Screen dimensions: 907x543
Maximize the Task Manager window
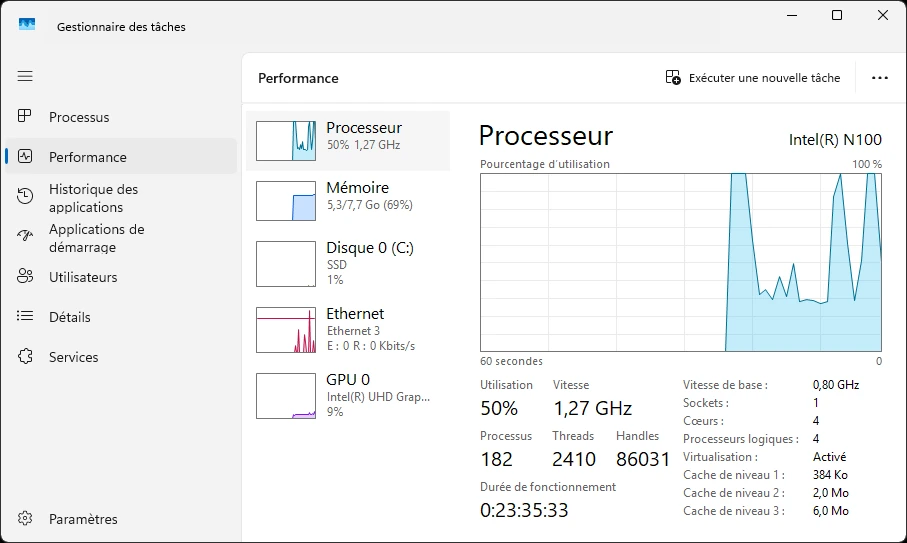(836, 15)
